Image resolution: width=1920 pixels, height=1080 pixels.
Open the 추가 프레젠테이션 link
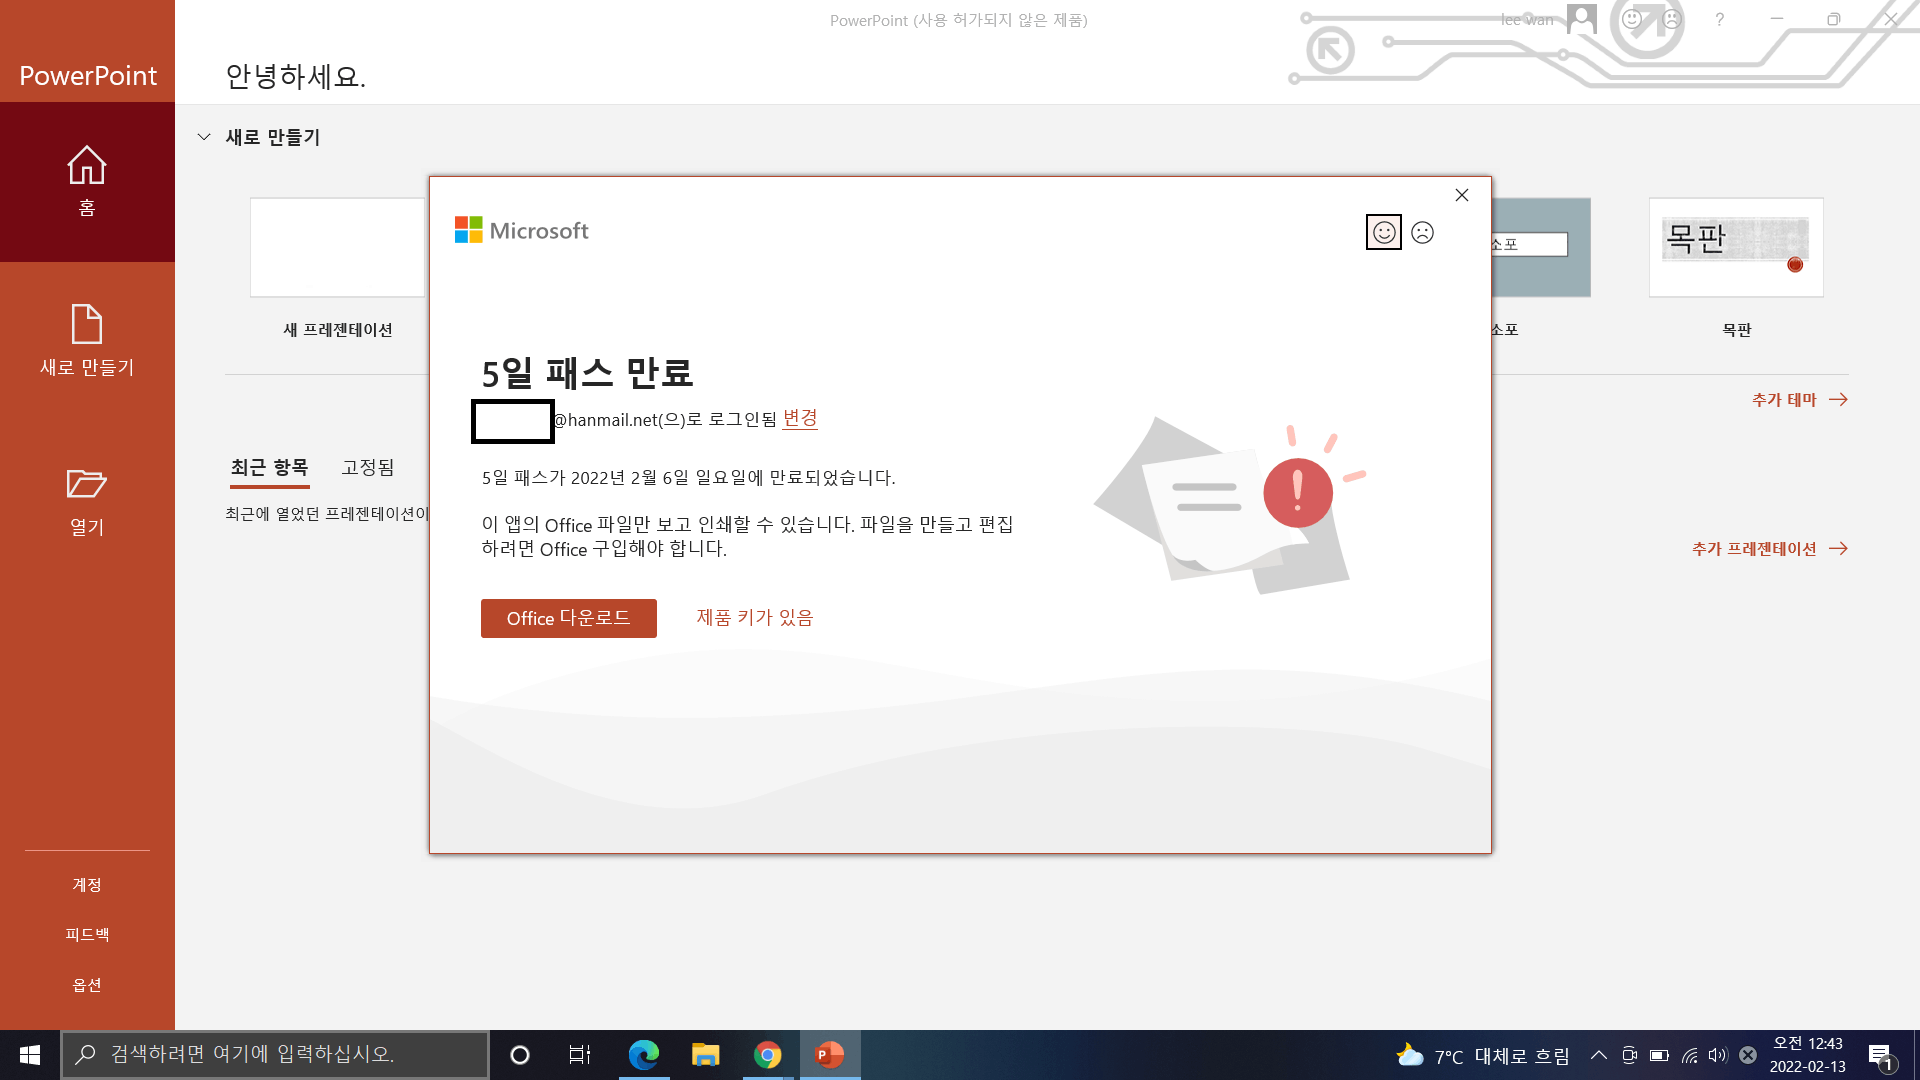tap(1769, 549)
